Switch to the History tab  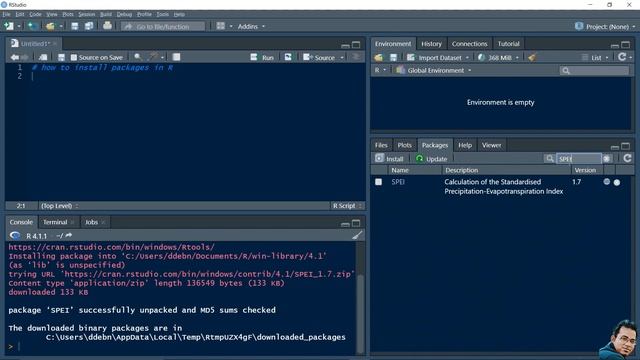pos(431,44)
